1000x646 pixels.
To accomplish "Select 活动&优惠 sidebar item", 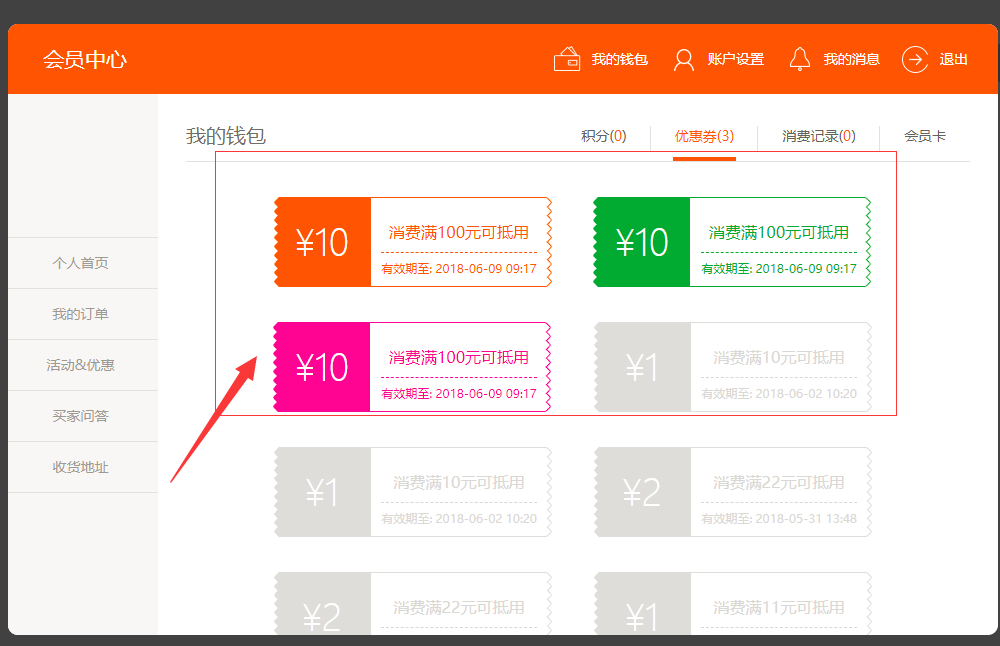I will [x=81, y=365].
